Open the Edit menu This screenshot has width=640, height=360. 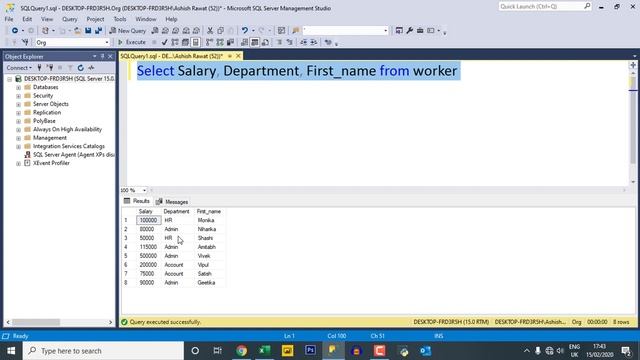(x=27, y=19)
